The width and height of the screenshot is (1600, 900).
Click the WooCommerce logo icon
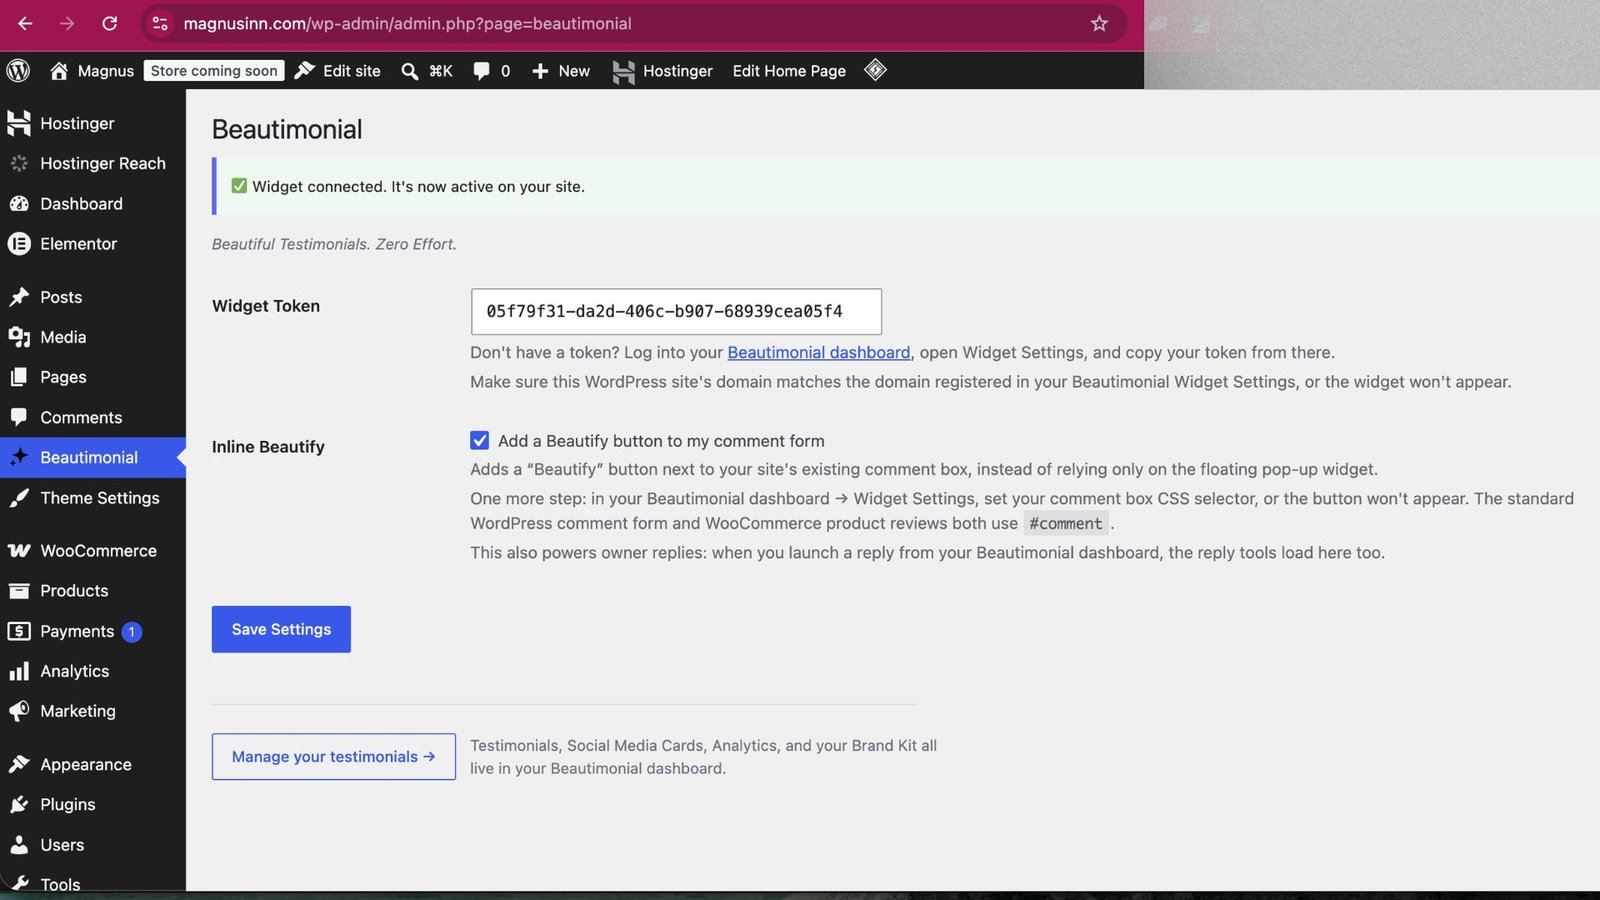[x=19, y=551]
